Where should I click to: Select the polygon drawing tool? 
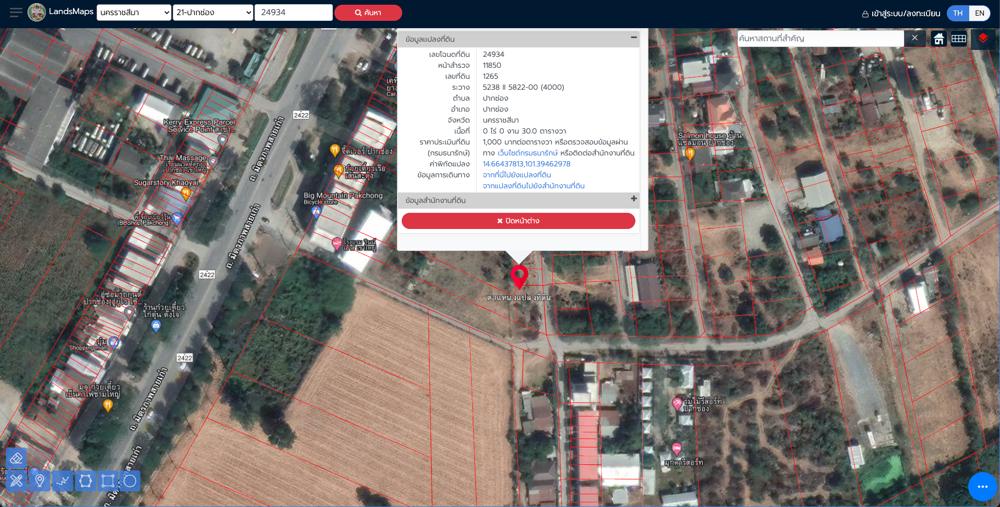(85, 481)
